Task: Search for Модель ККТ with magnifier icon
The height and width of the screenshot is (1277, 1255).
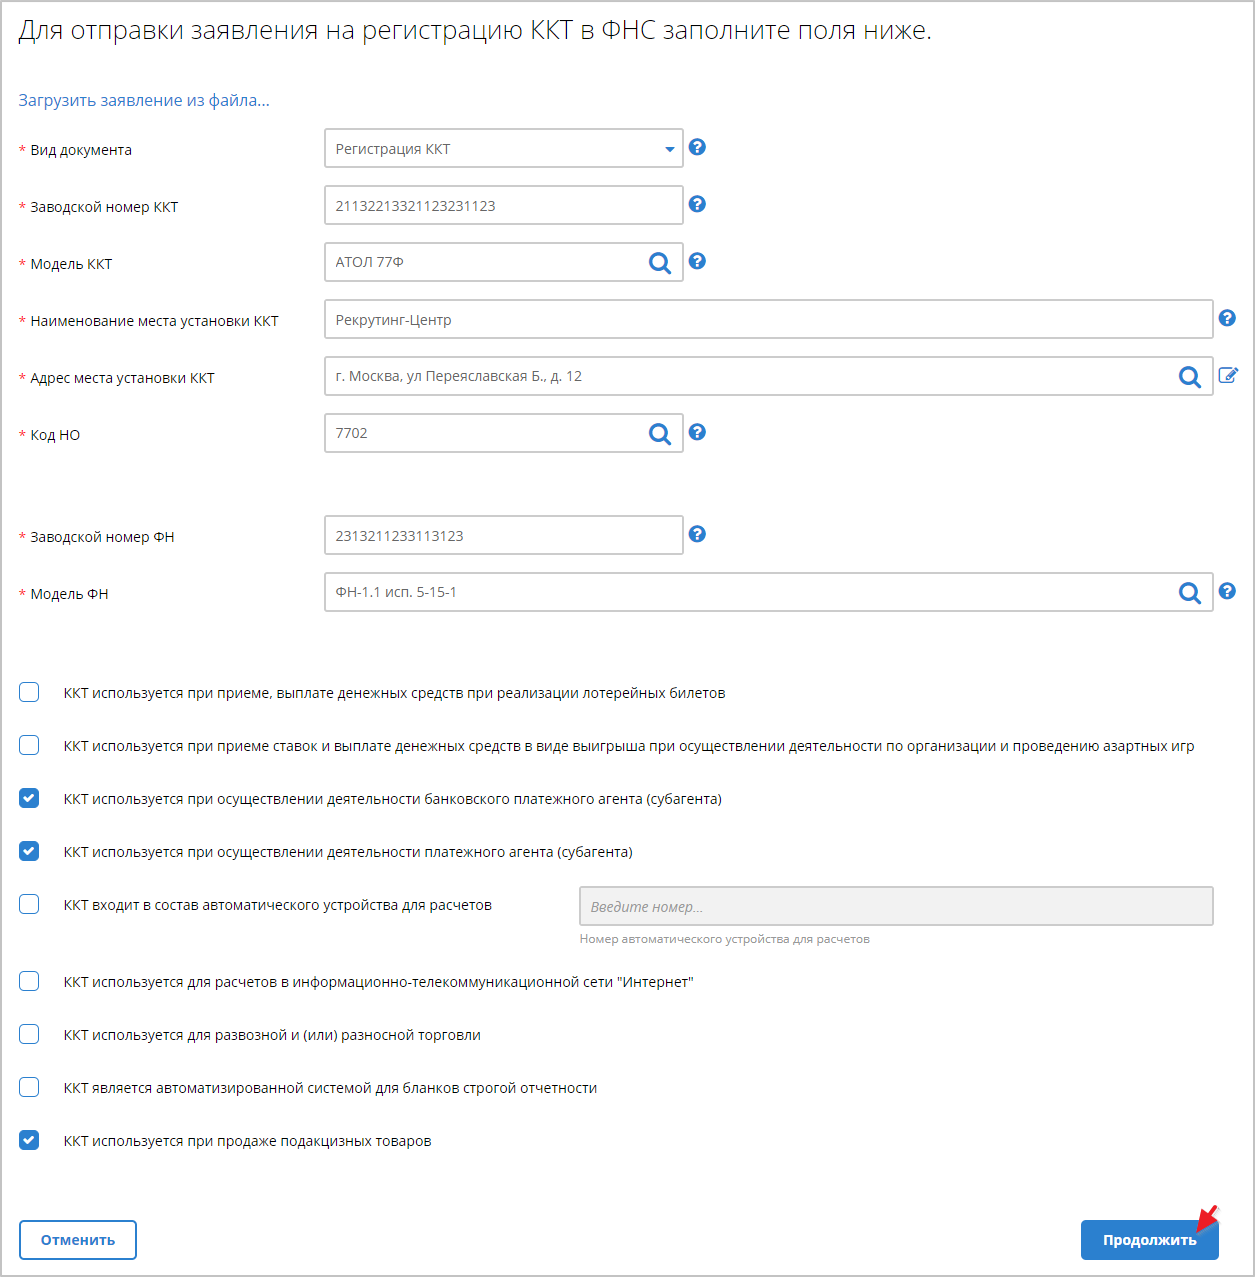Action: click(x=660, y=262)
